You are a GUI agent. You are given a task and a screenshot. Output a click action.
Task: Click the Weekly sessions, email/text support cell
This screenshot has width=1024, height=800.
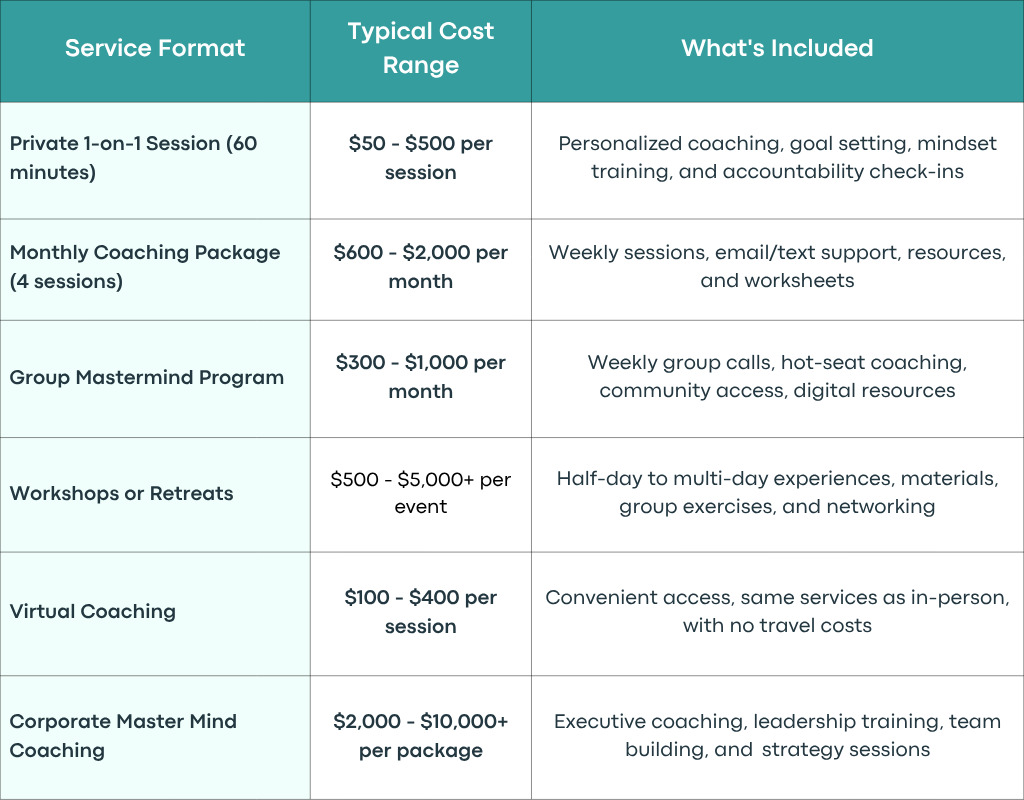click(777, 270)
